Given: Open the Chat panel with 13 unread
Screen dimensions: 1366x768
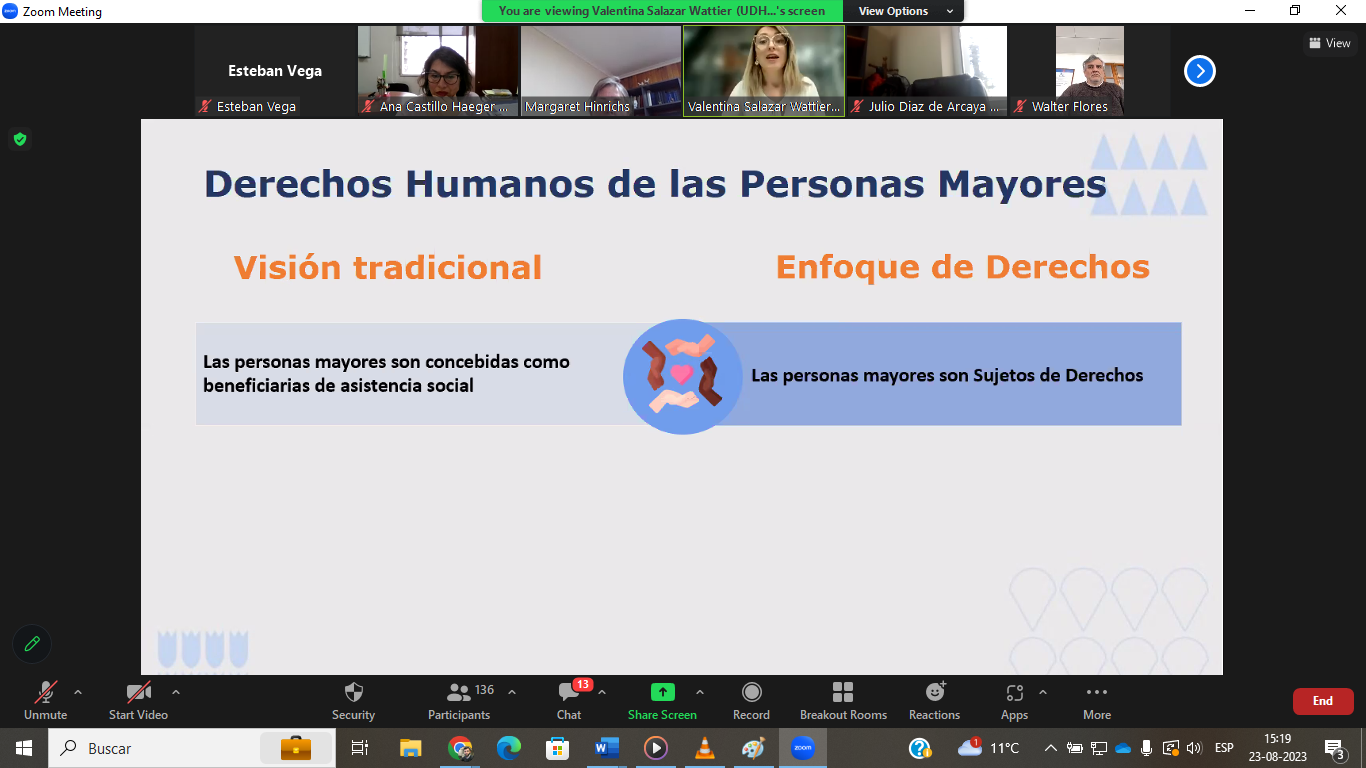Looking at the screenshot, I should pyautogui.click(x=569, y=700).
